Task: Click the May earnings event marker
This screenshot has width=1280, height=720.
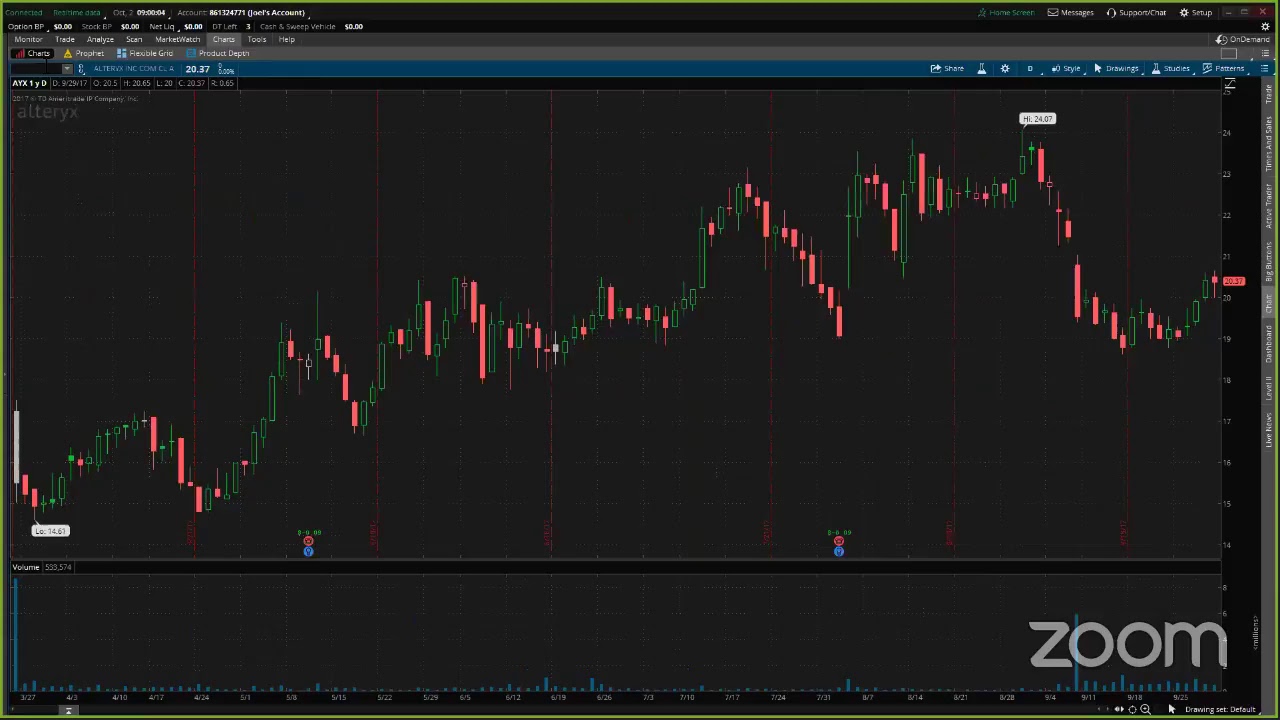Action: (x=308, y=541)
